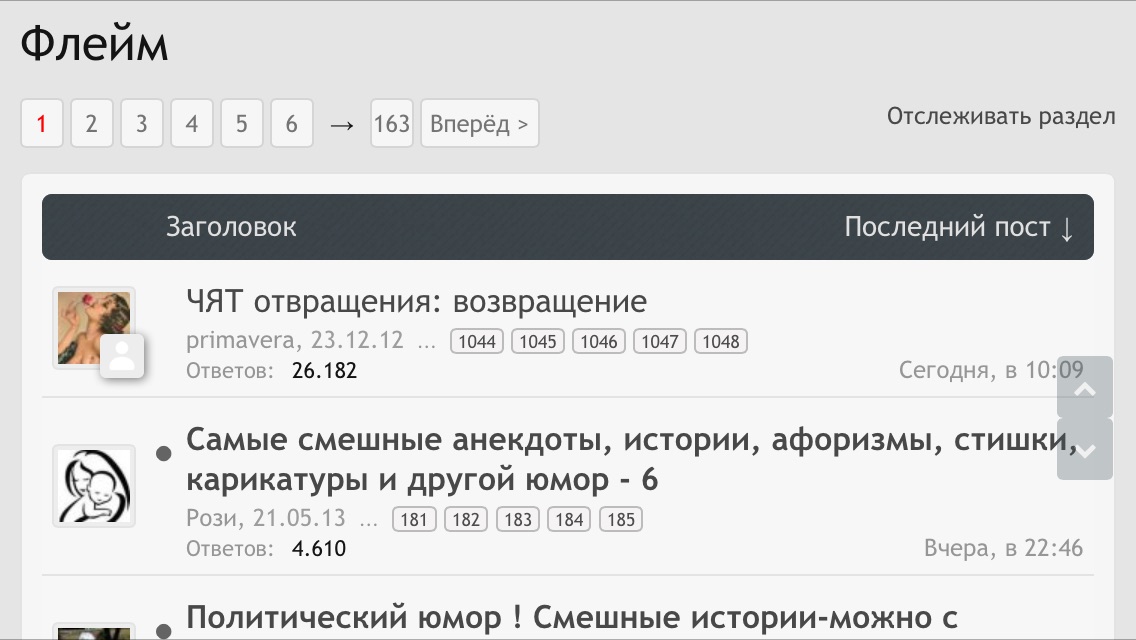
Task: Sort by the Заголовок column header
Action: coord(231,227)
